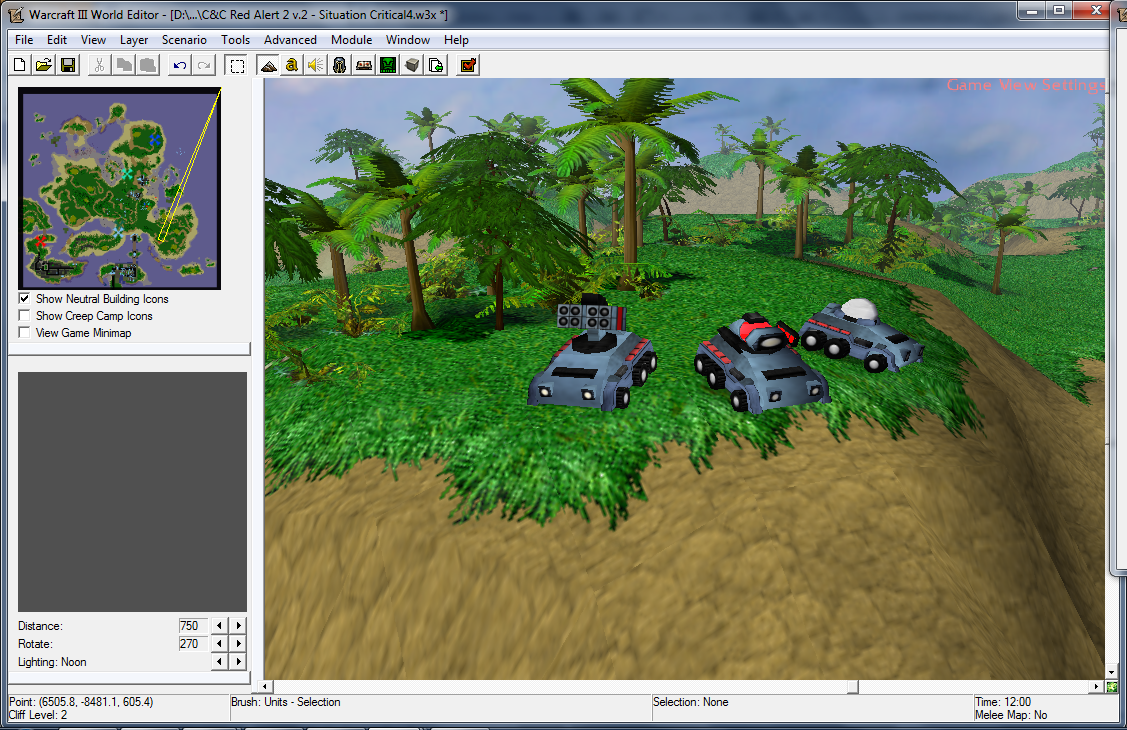Open the View menu
Screen dimensions: 1127x730
point(93,40)
